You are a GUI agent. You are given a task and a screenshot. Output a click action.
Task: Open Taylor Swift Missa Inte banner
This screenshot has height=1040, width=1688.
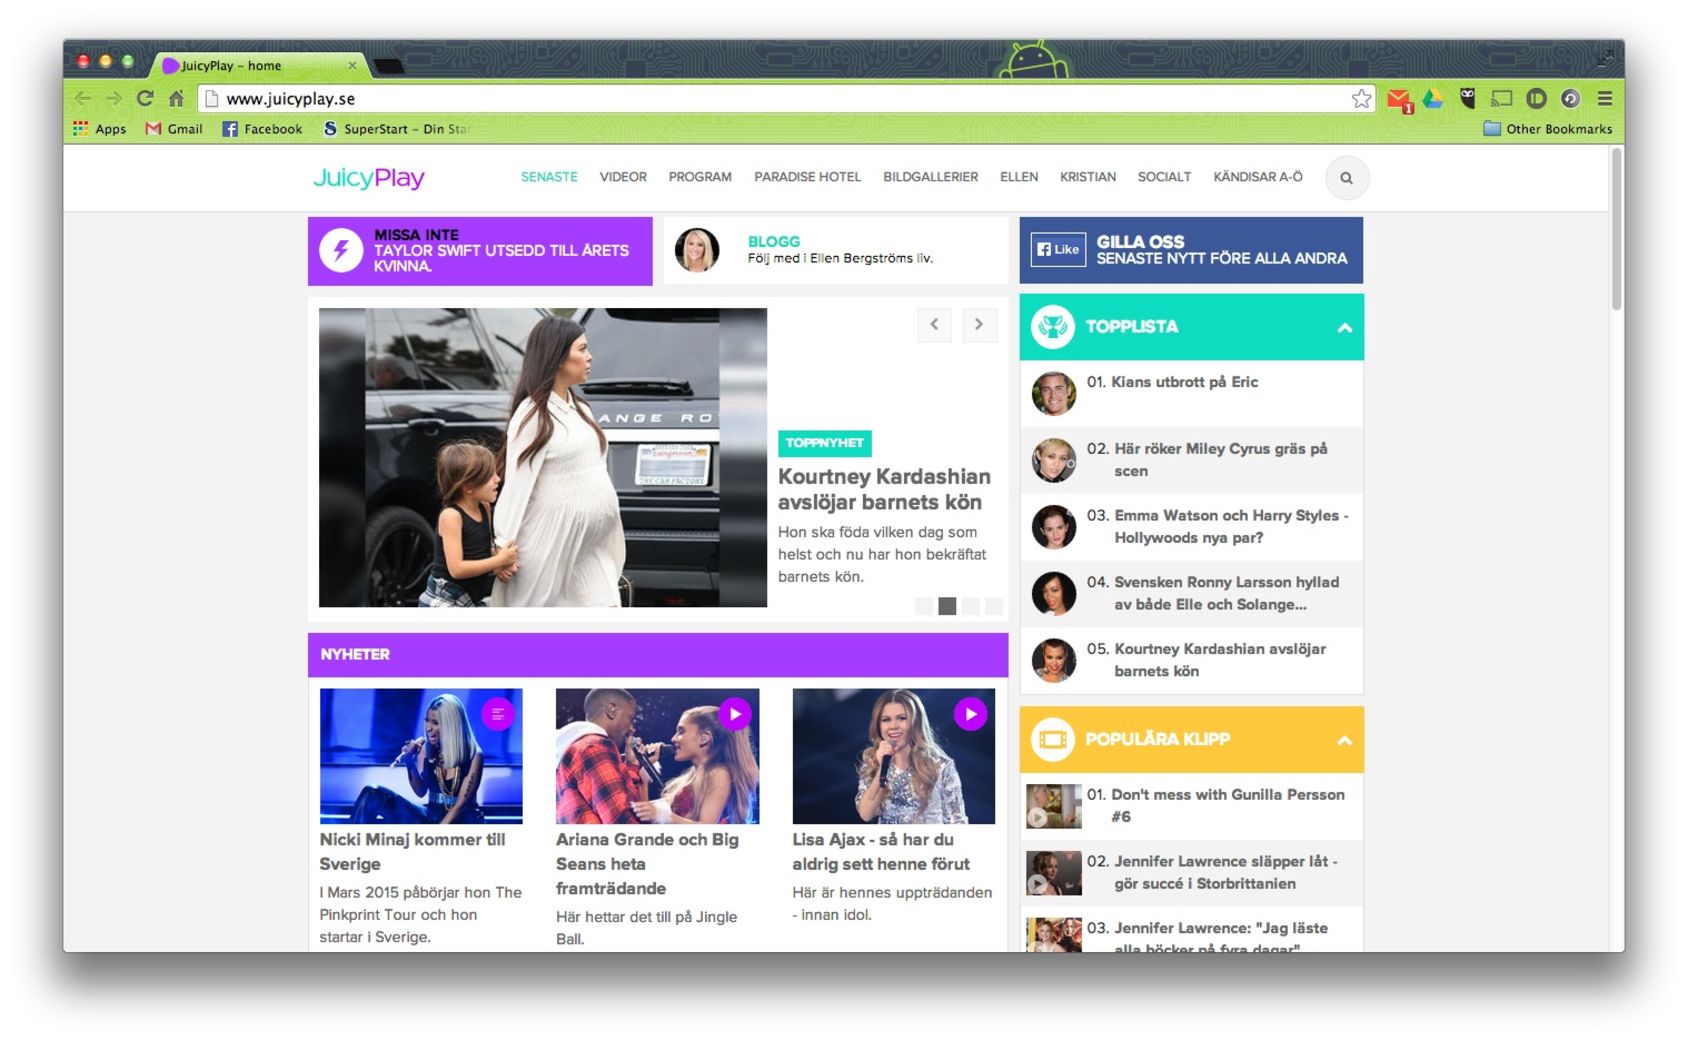click(480, 251)
